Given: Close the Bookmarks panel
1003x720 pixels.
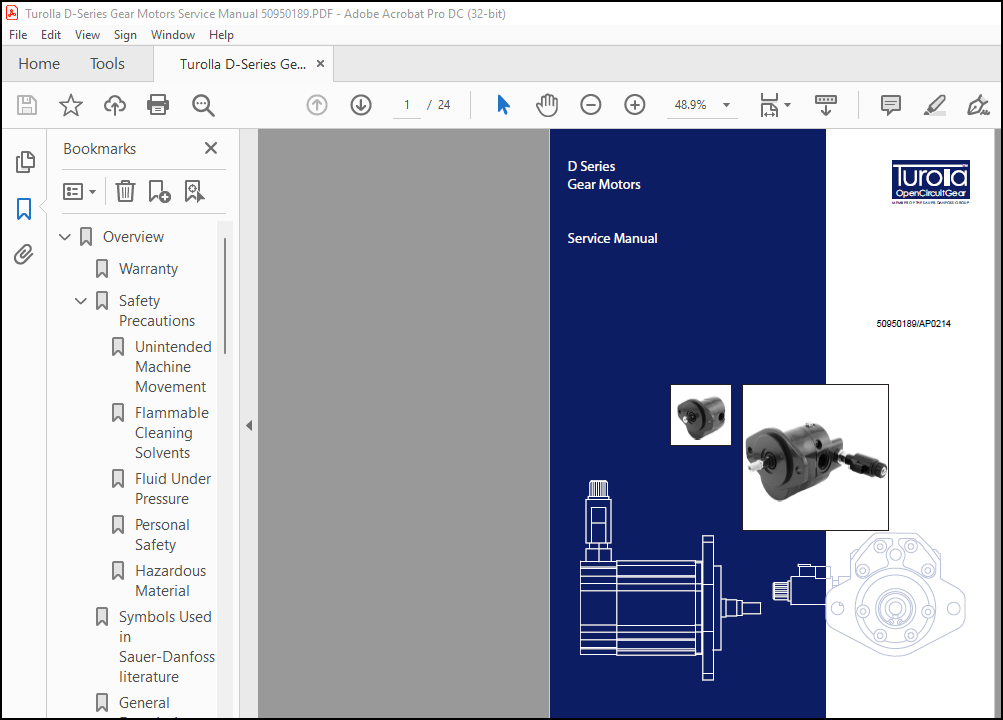Looking at the screenshot, I should coord(211,148).
